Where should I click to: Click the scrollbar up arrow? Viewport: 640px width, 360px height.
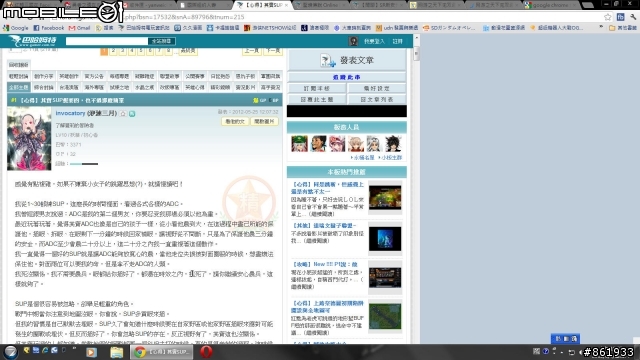pyautogui.click(x=416, y=38)
